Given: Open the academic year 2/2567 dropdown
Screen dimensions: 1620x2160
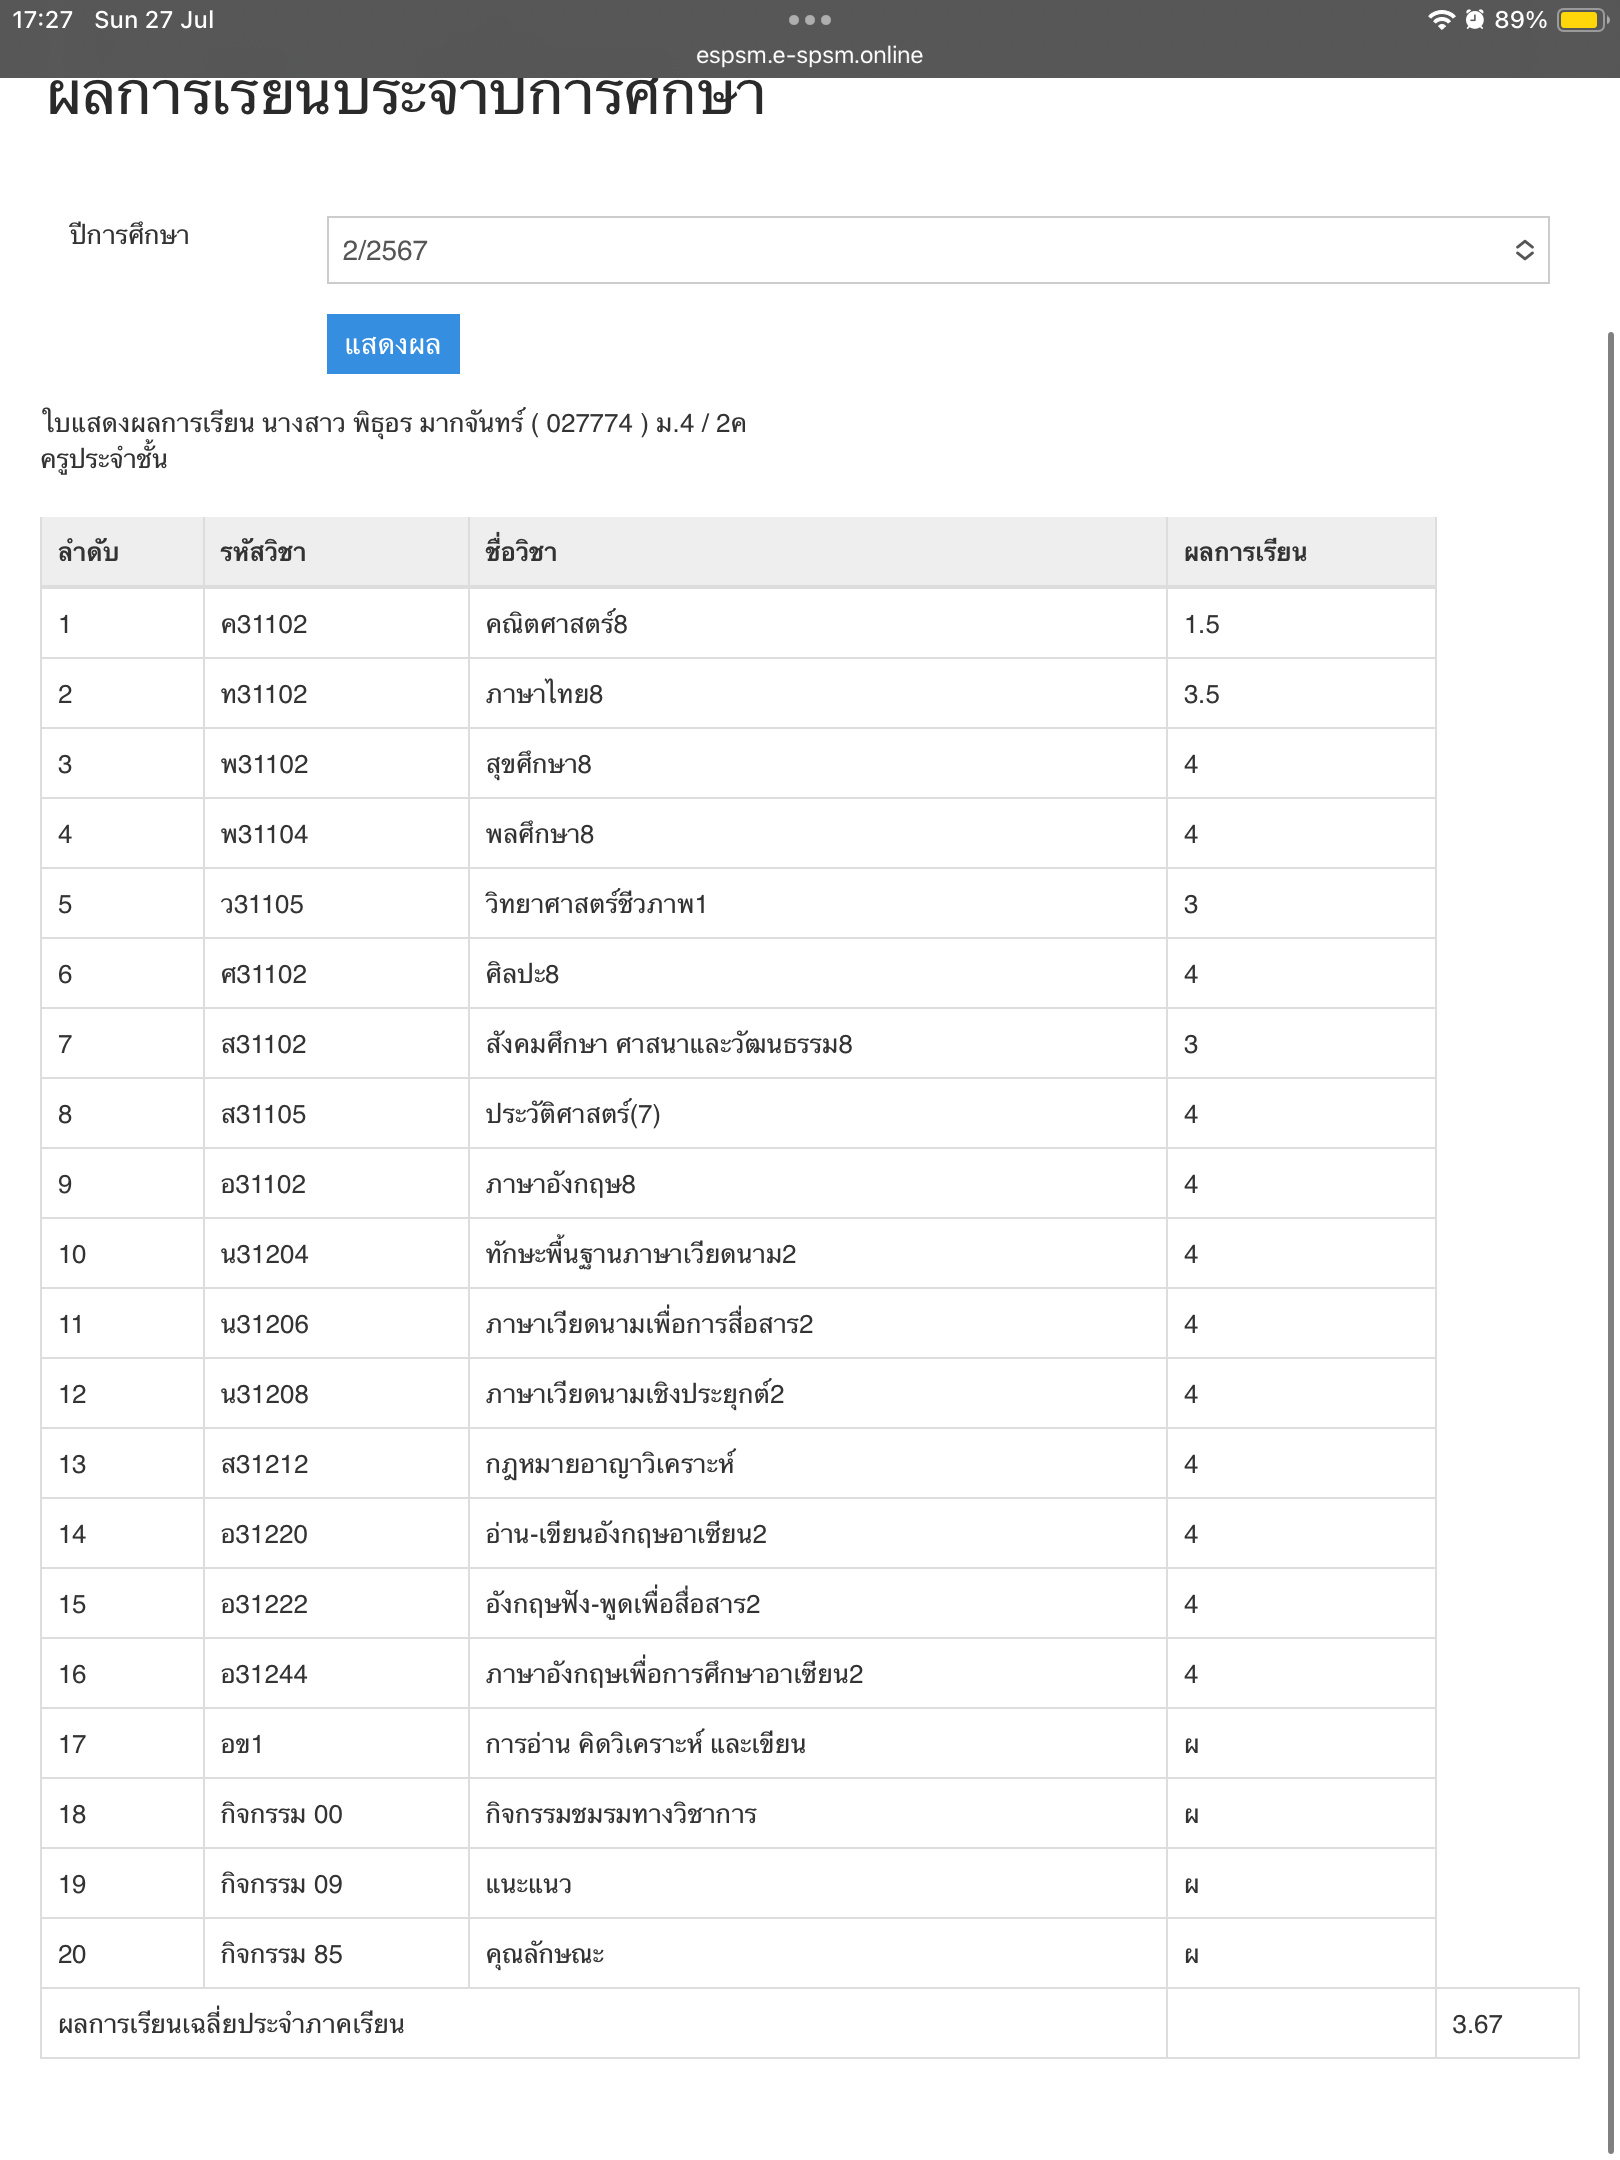Looking at the screenshot, I should click(x=938, y=250).
